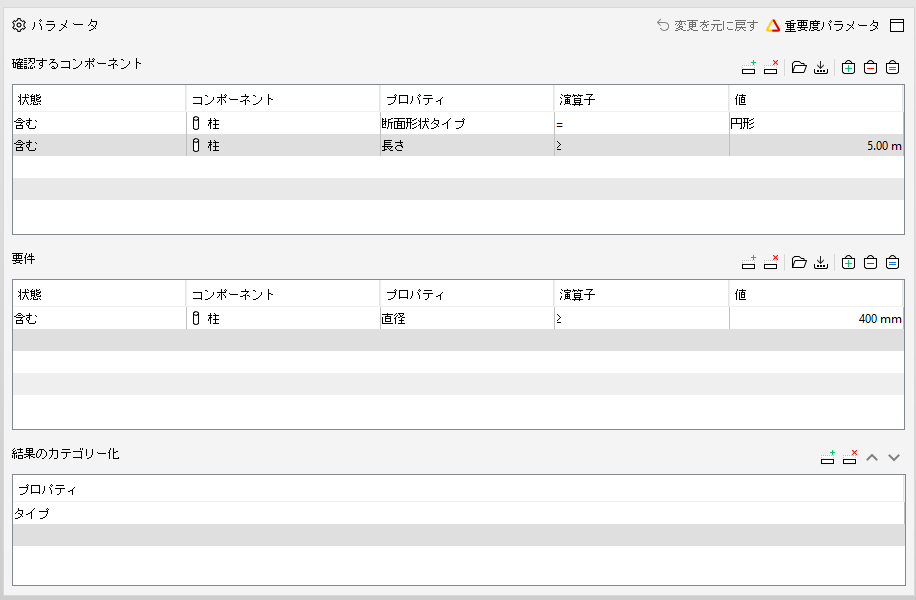The image size is (916, 600).
Task: Click コンポーネント header in 確認するコンポーネント table
Action: pos(283,99)
